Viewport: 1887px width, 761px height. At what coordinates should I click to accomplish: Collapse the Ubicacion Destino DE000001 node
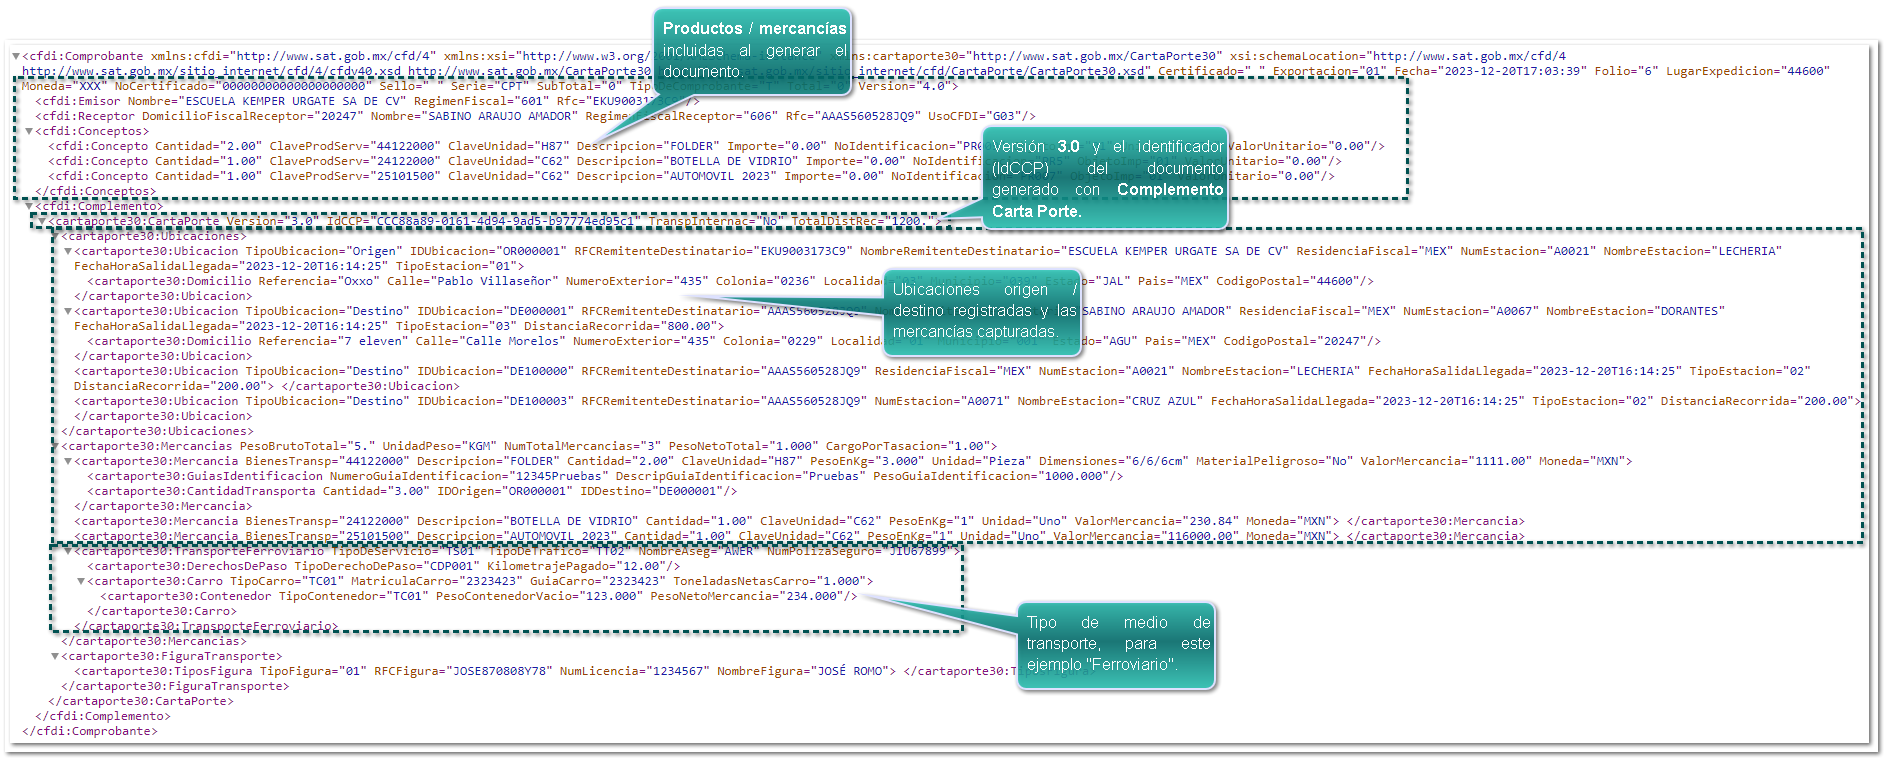[68, 311]
